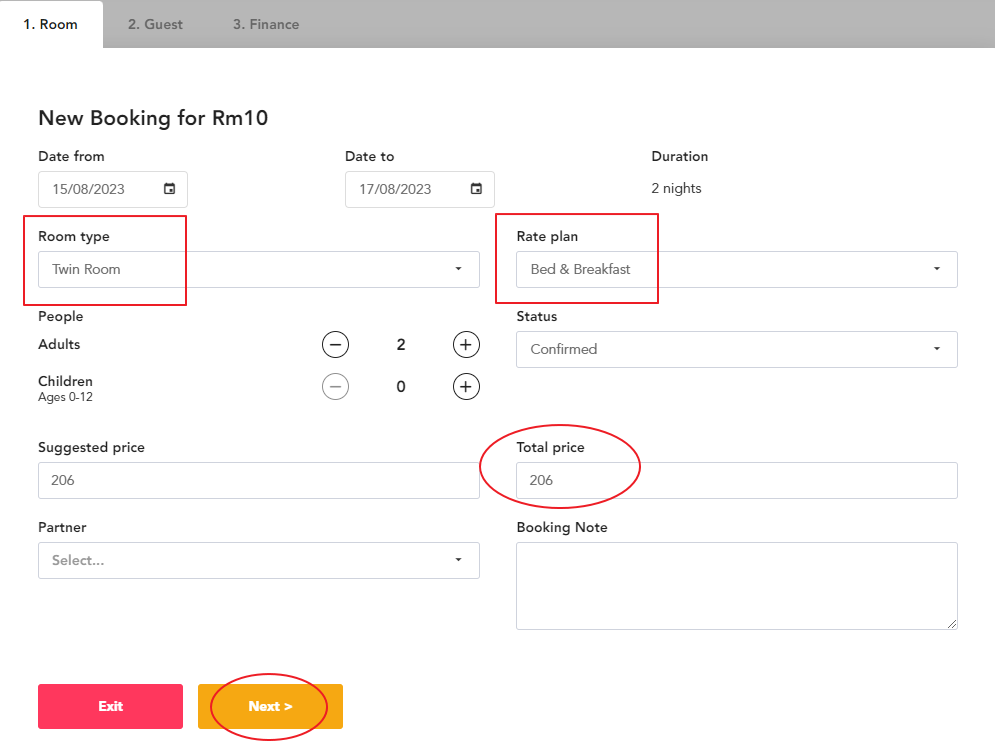The image size is (995, 748).
Task: Click the New Booking for Rm10 heading
Action: tap(153, 118)
